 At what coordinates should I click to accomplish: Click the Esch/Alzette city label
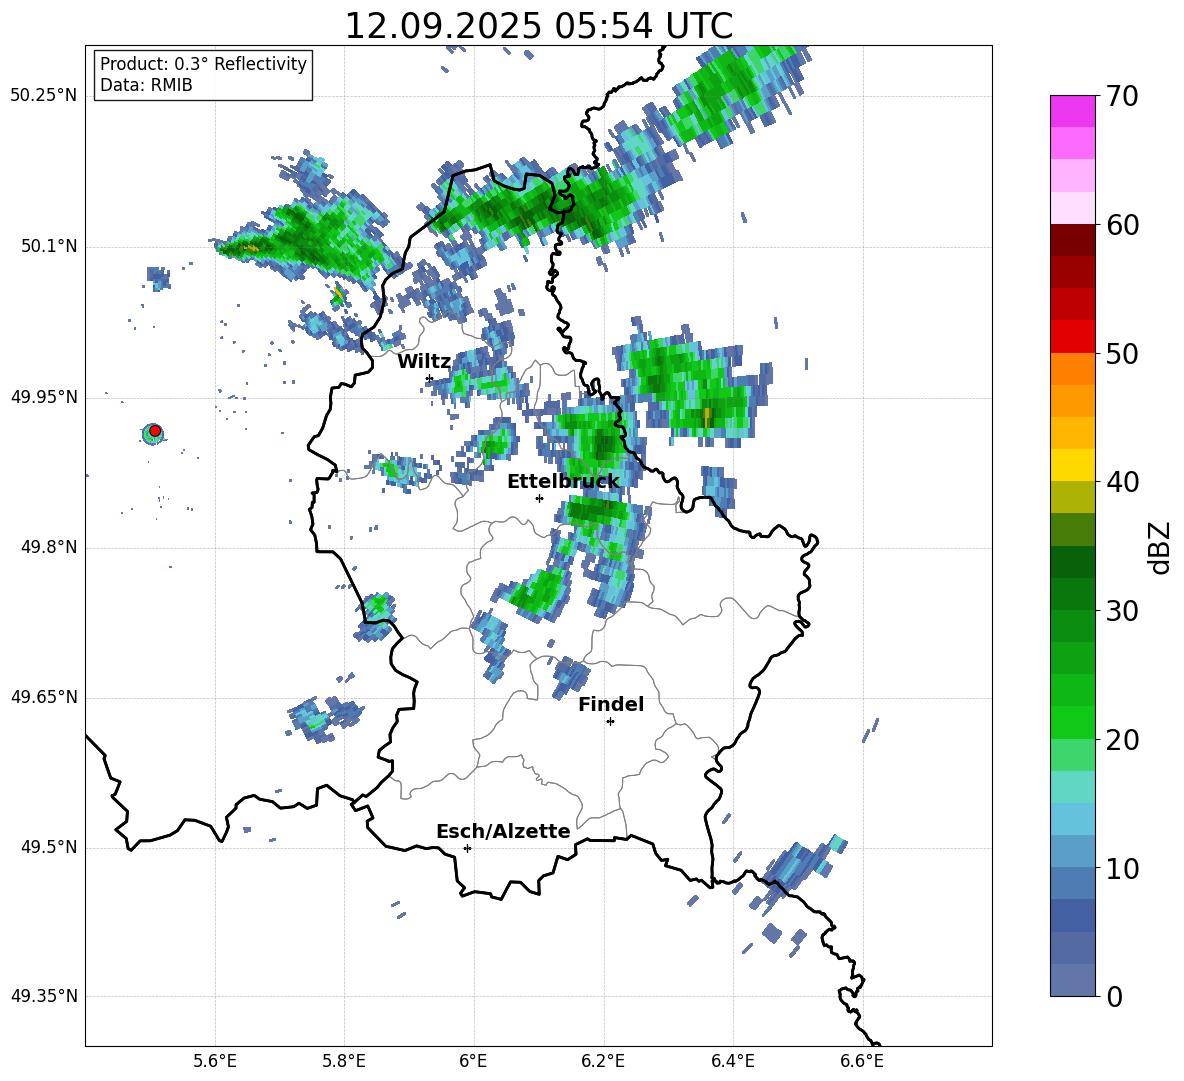coord(503,831)
